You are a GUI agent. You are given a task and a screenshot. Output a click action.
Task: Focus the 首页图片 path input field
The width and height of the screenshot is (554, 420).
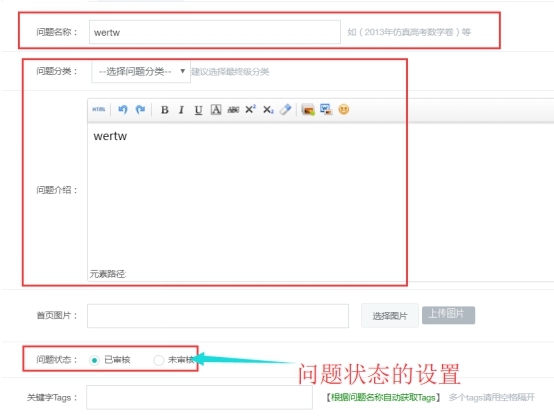pyautogui.click(x=218, y=316)
